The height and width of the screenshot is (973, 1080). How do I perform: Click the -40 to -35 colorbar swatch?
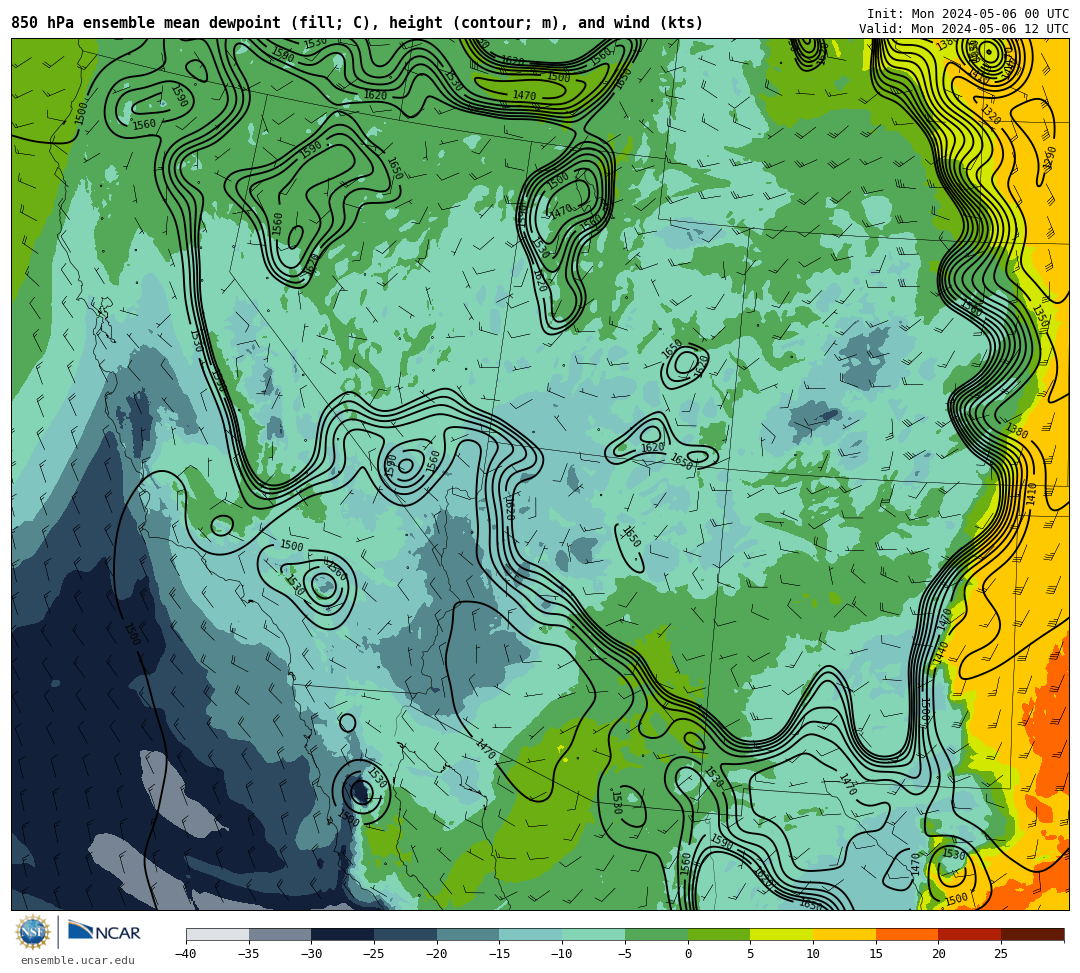(x=218, y=934)
